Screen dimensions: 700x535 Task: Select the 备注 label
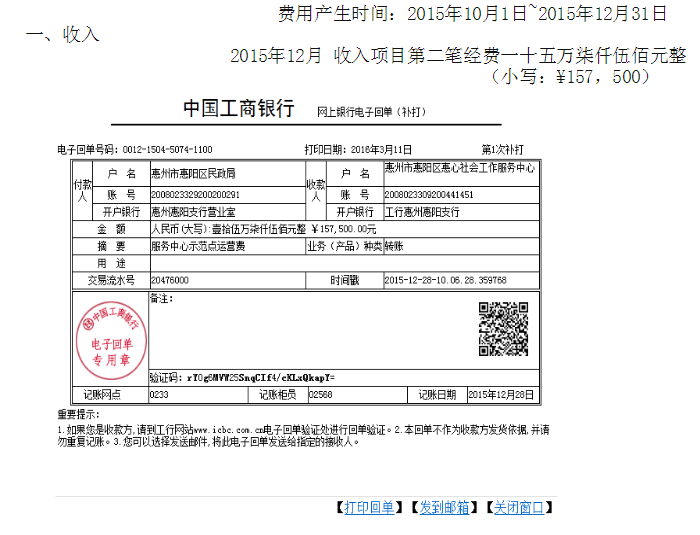pos(161,298)
